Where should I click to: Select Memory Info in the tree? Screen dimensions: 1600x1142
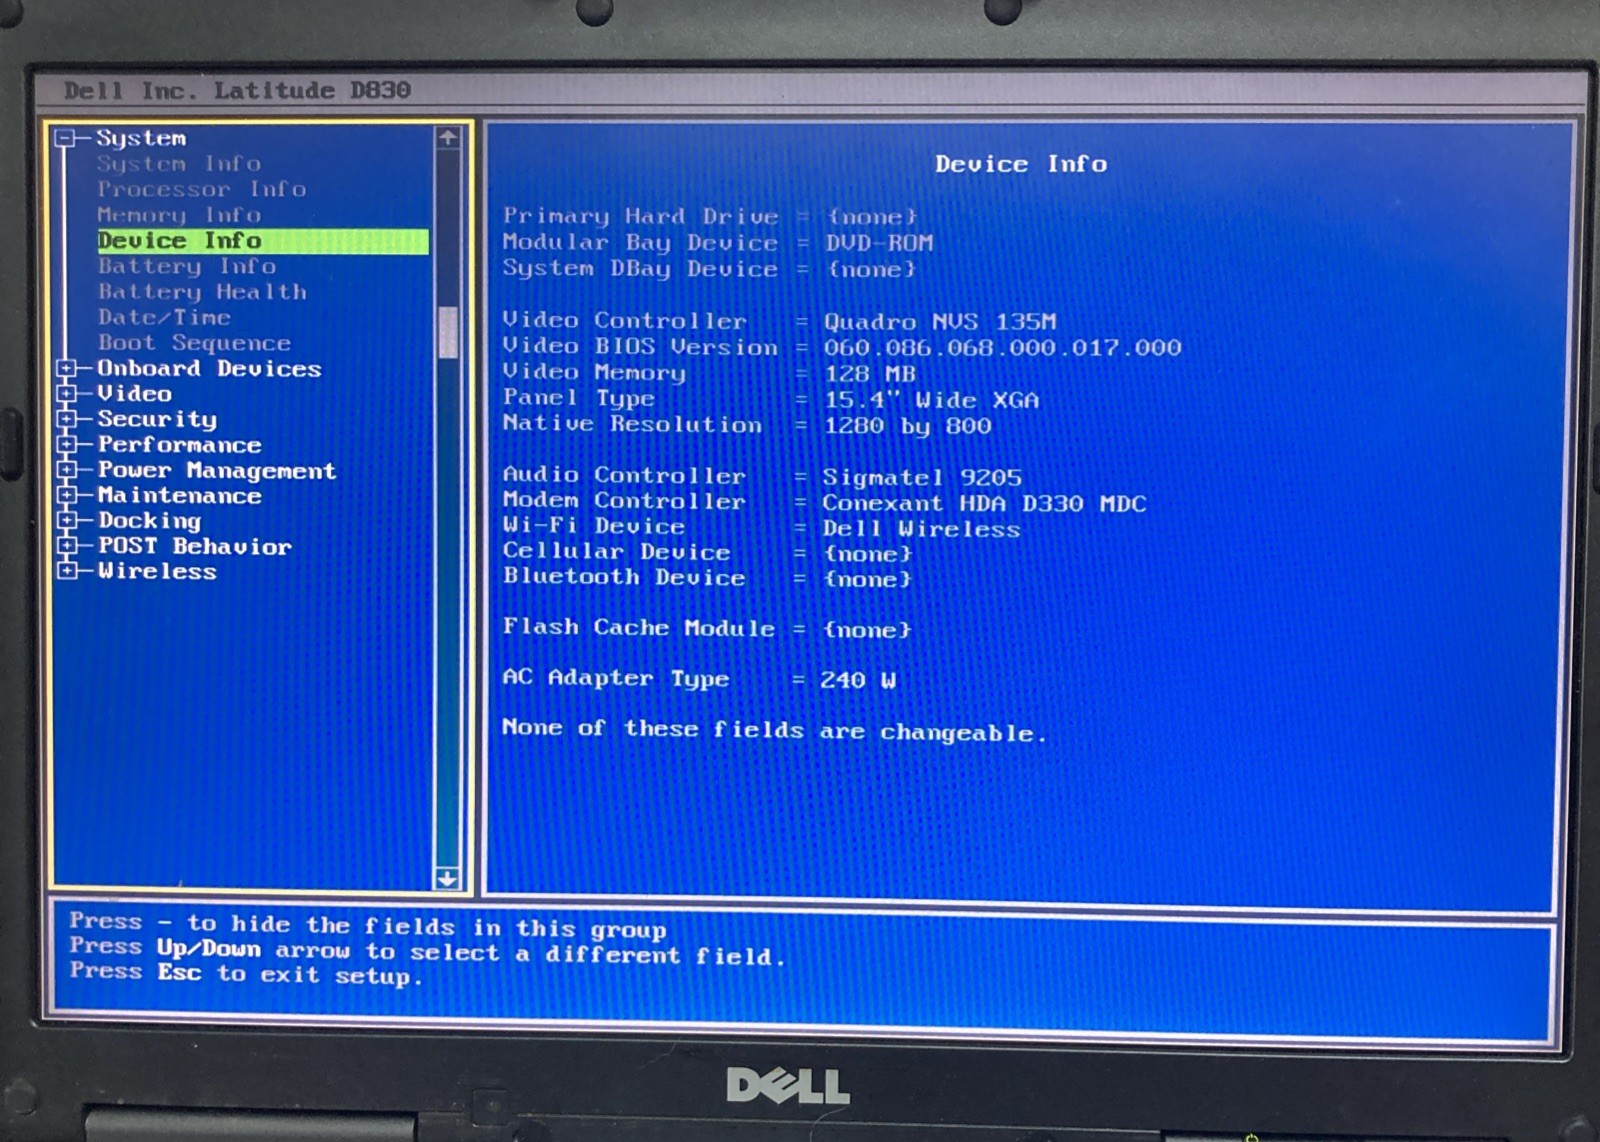tap(179, 215)
